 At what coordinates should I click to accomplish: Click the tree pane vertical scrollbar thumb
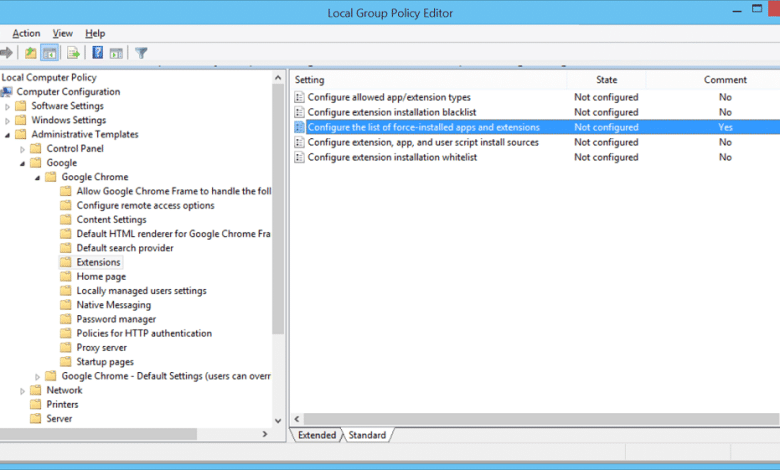[278, 209]
